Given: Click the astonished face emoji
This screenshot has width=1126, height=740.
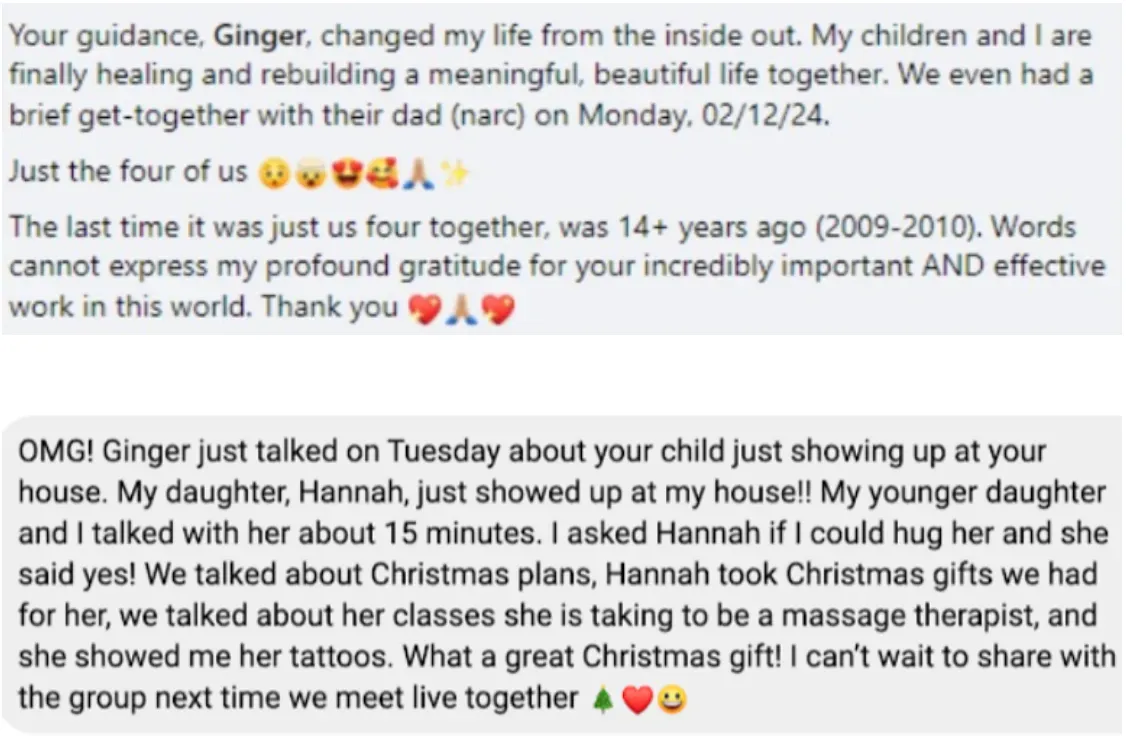Looking at the screenshot, I should pos(271,174).
